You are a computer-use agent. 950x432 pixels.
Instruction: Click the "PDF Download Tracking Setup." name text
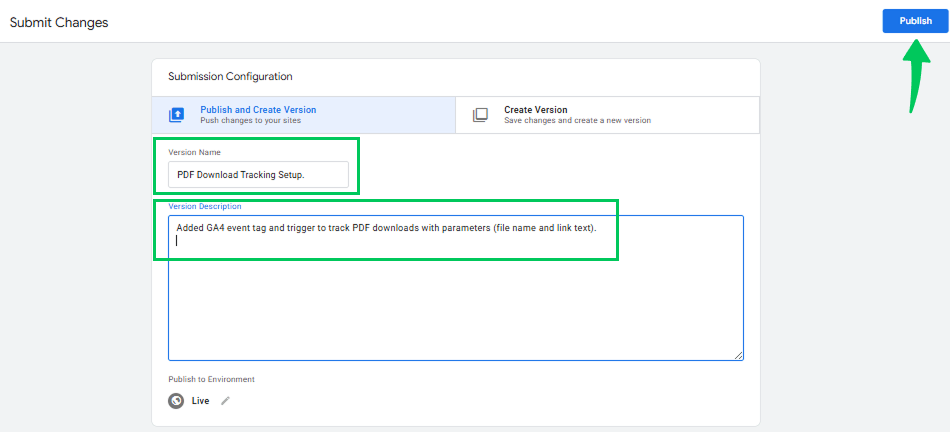pos(241,174)
